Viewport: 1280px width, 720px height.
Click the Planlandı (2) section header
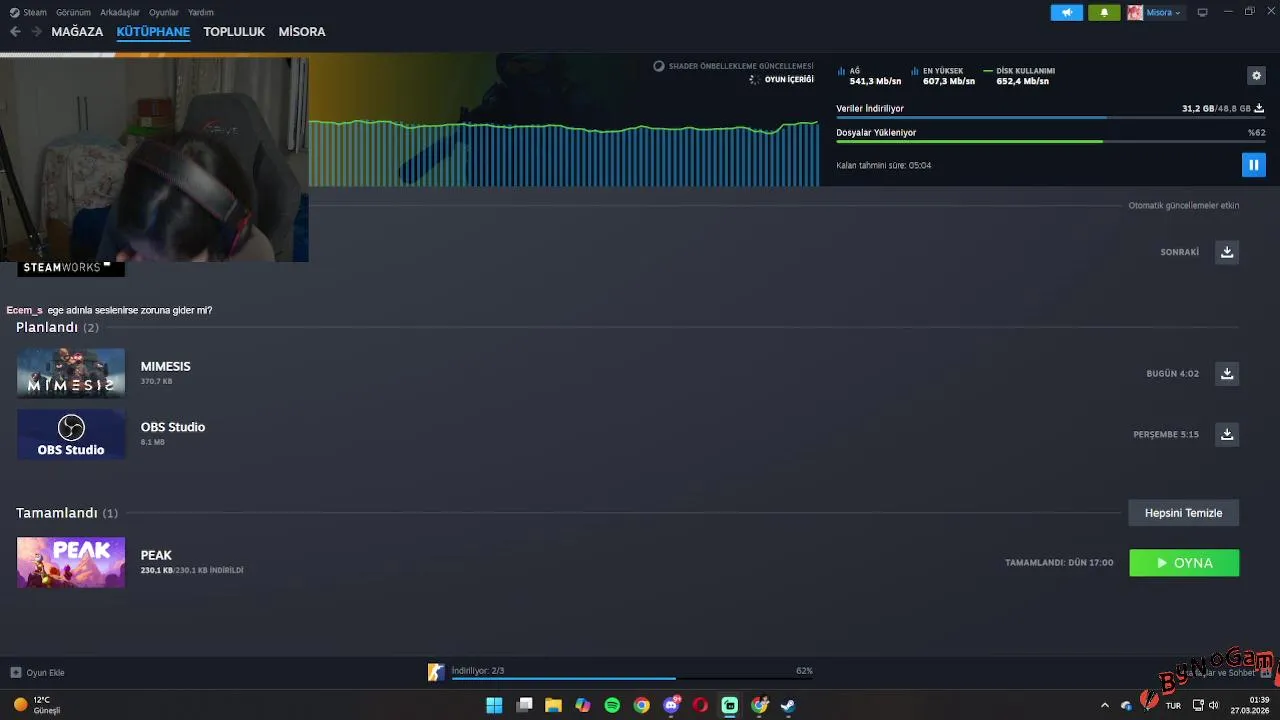pyautogui.click(x=57, y=328)
